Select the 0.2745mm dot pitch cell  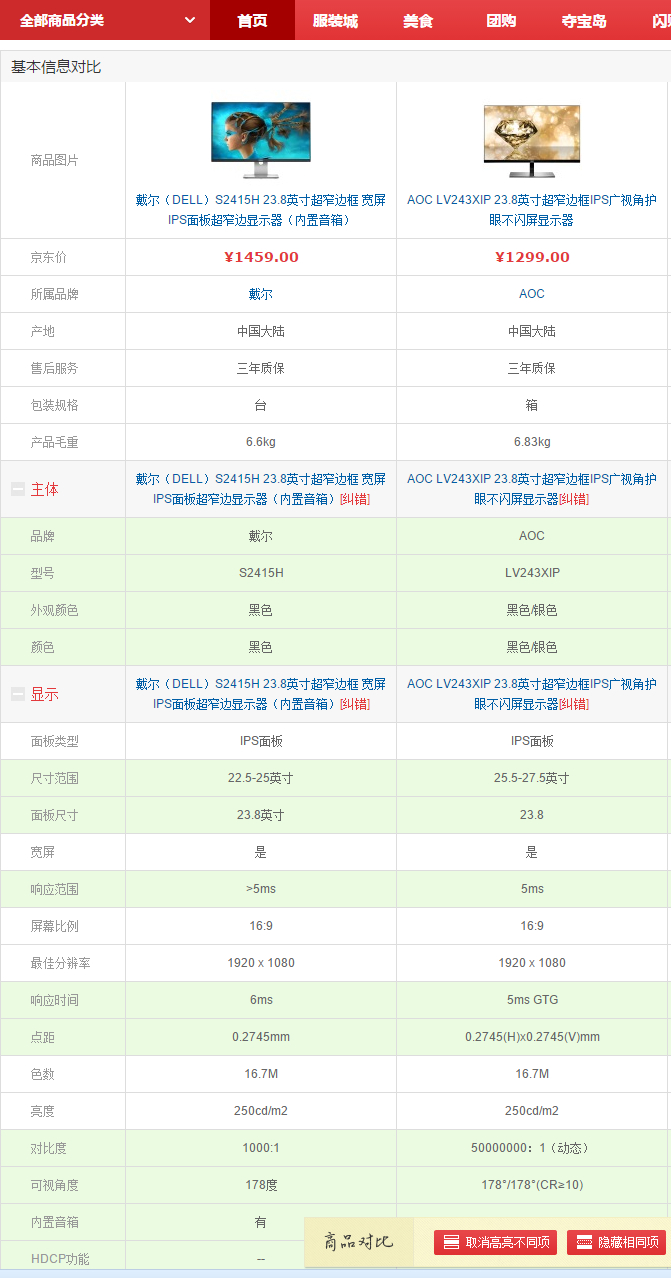point(260,1037)
